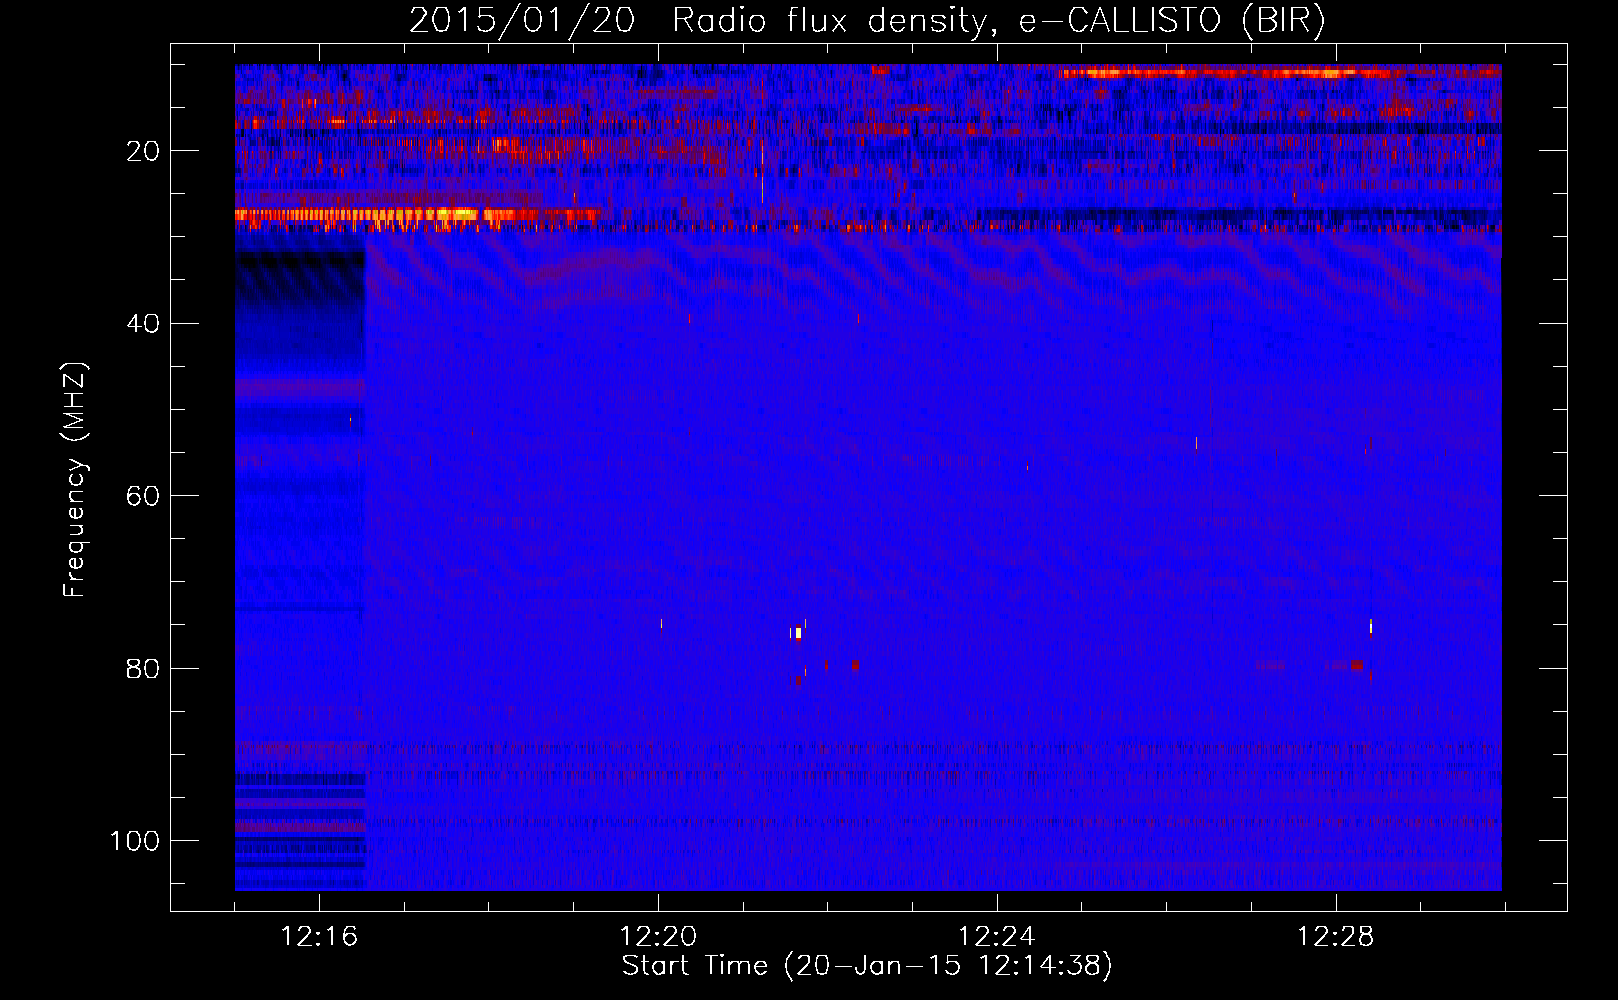This screenshot has height=1000, width=1618.
Task: Click the '100' frequency tick label
Action: pos(135,842)
